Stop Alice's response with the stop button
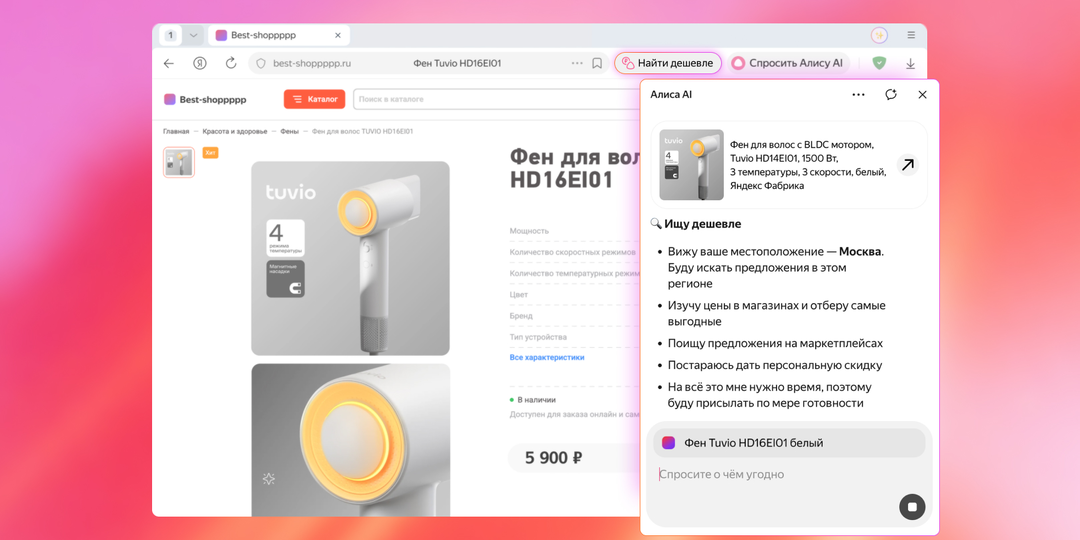1080x540 pixels. click(912, 507)
